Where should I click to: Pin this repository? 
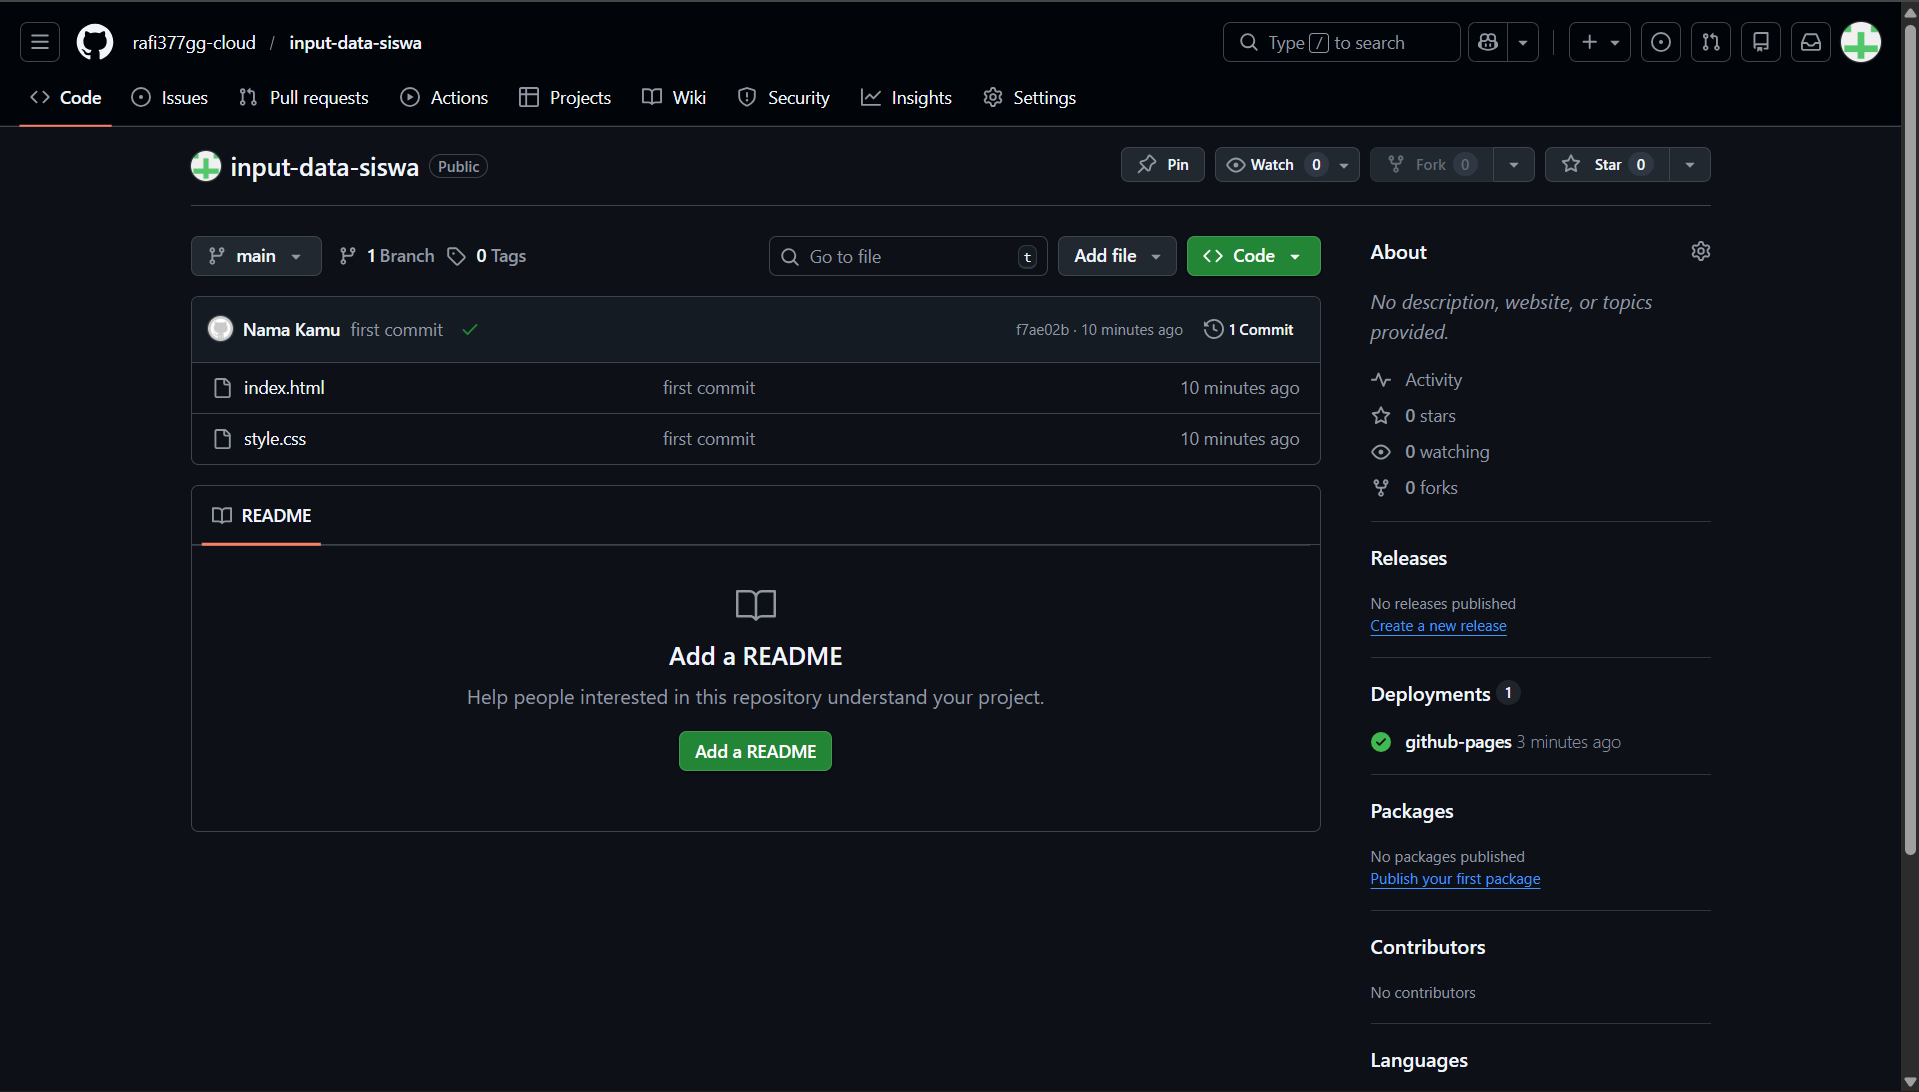point(1162,164)
